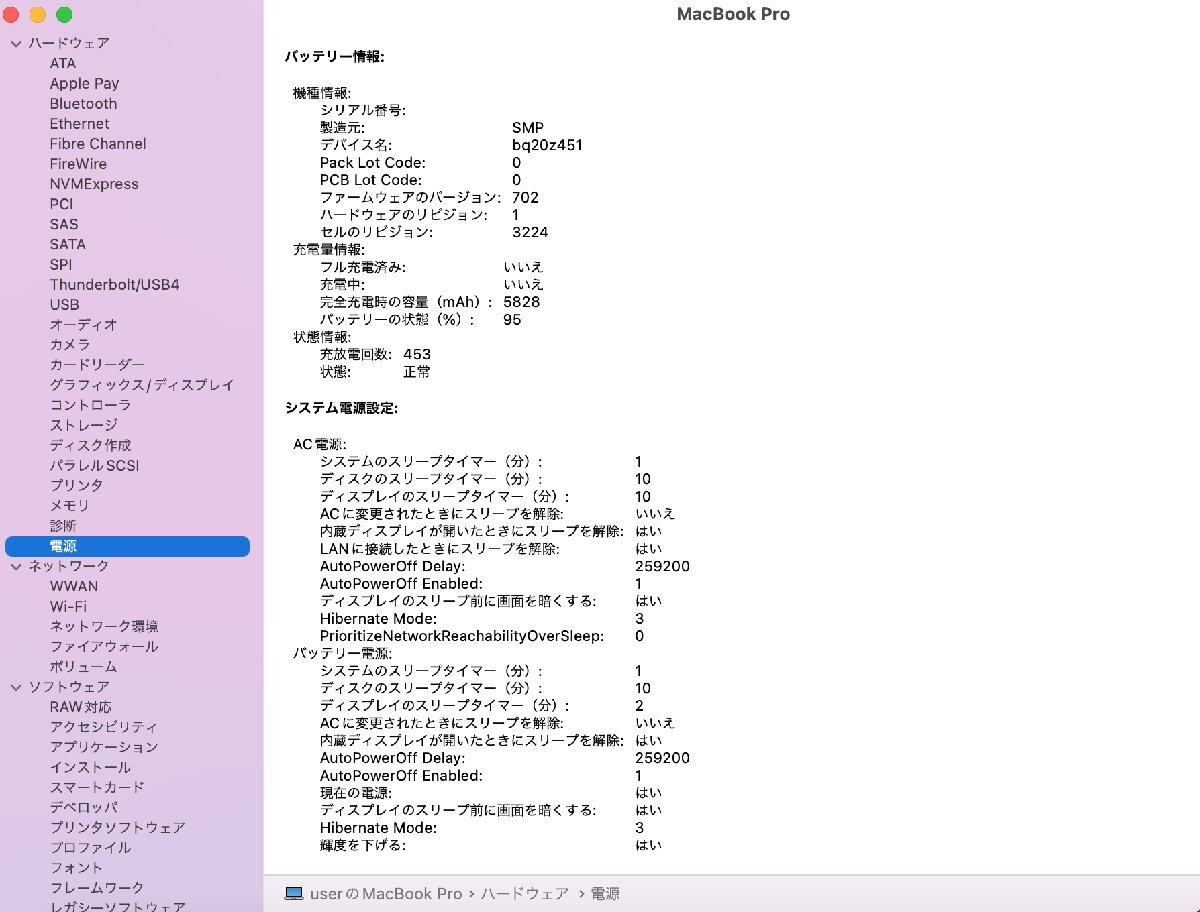Click cell revision value 3224
The height and width of the screenshot is (912, 1200).
[x=530, y=232]
